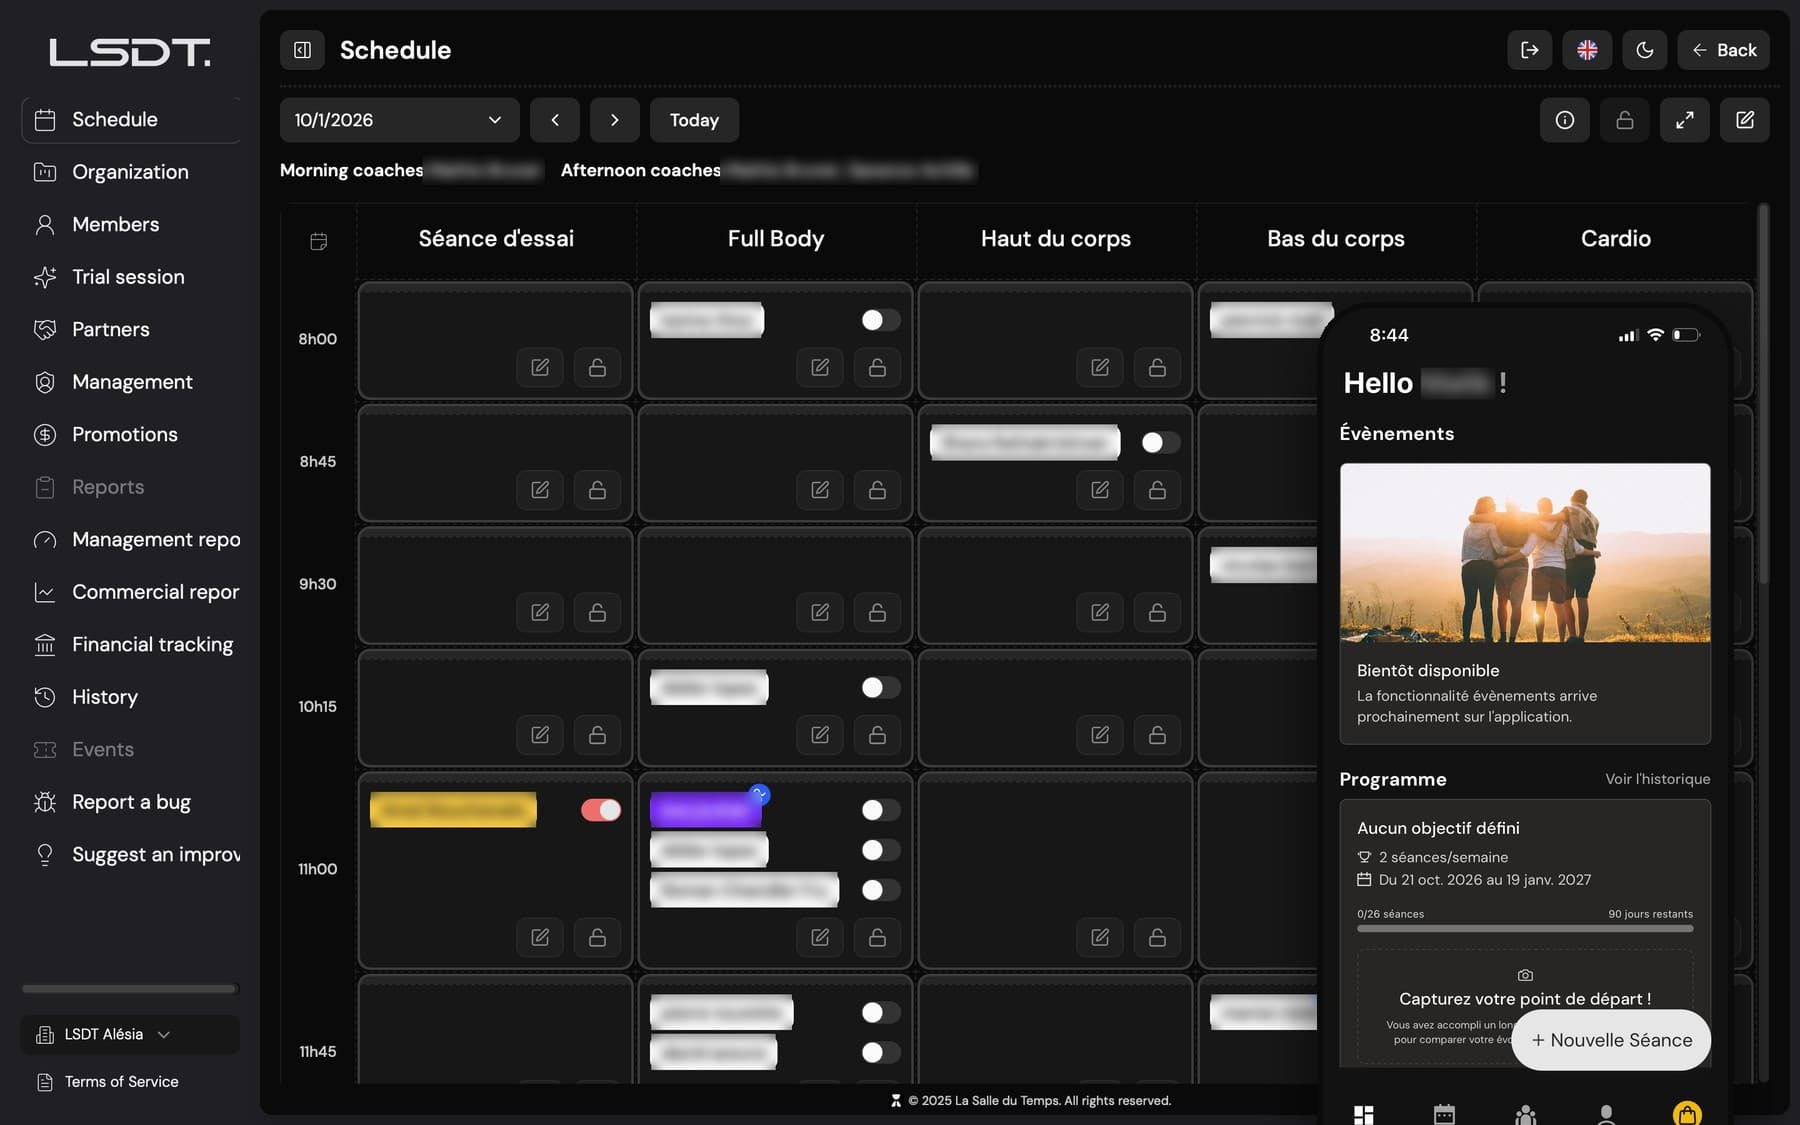Click the Today button

[694, 120]
